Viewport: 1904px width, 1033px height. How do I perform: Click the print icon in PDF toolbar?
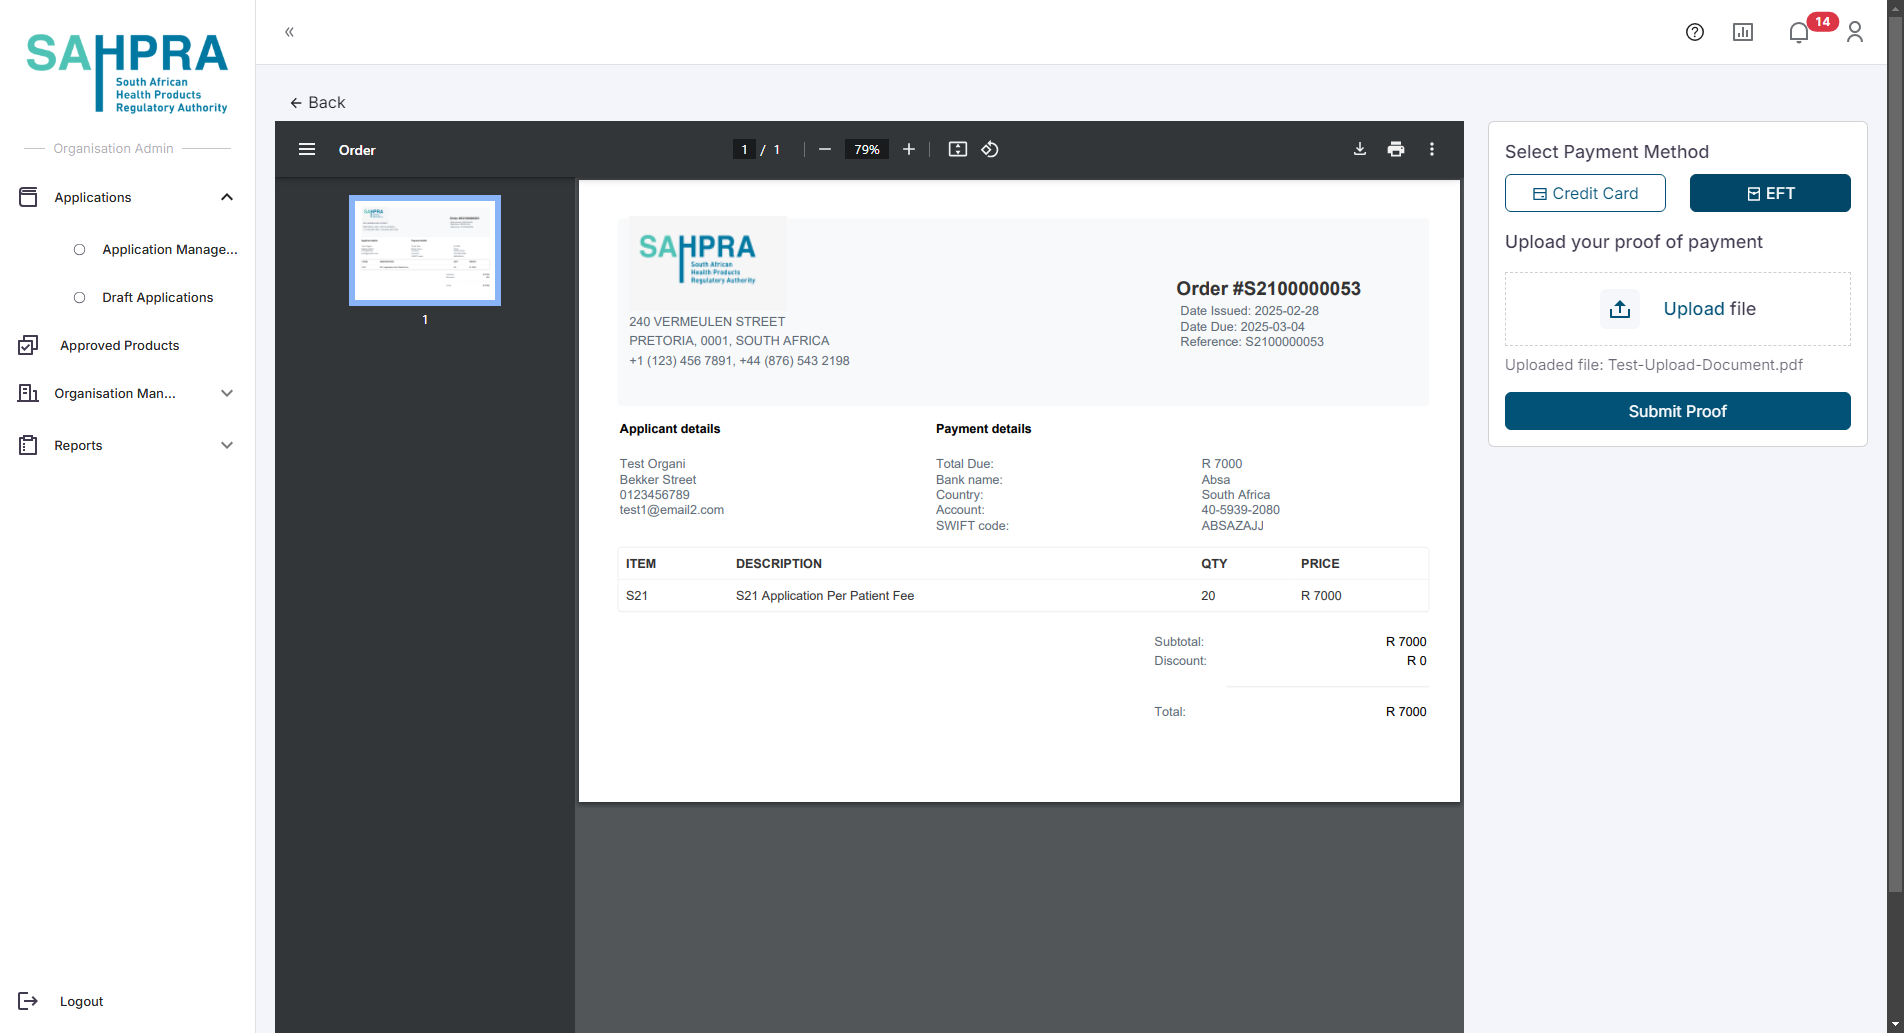pyautogui.click(x=1396, y=149)
